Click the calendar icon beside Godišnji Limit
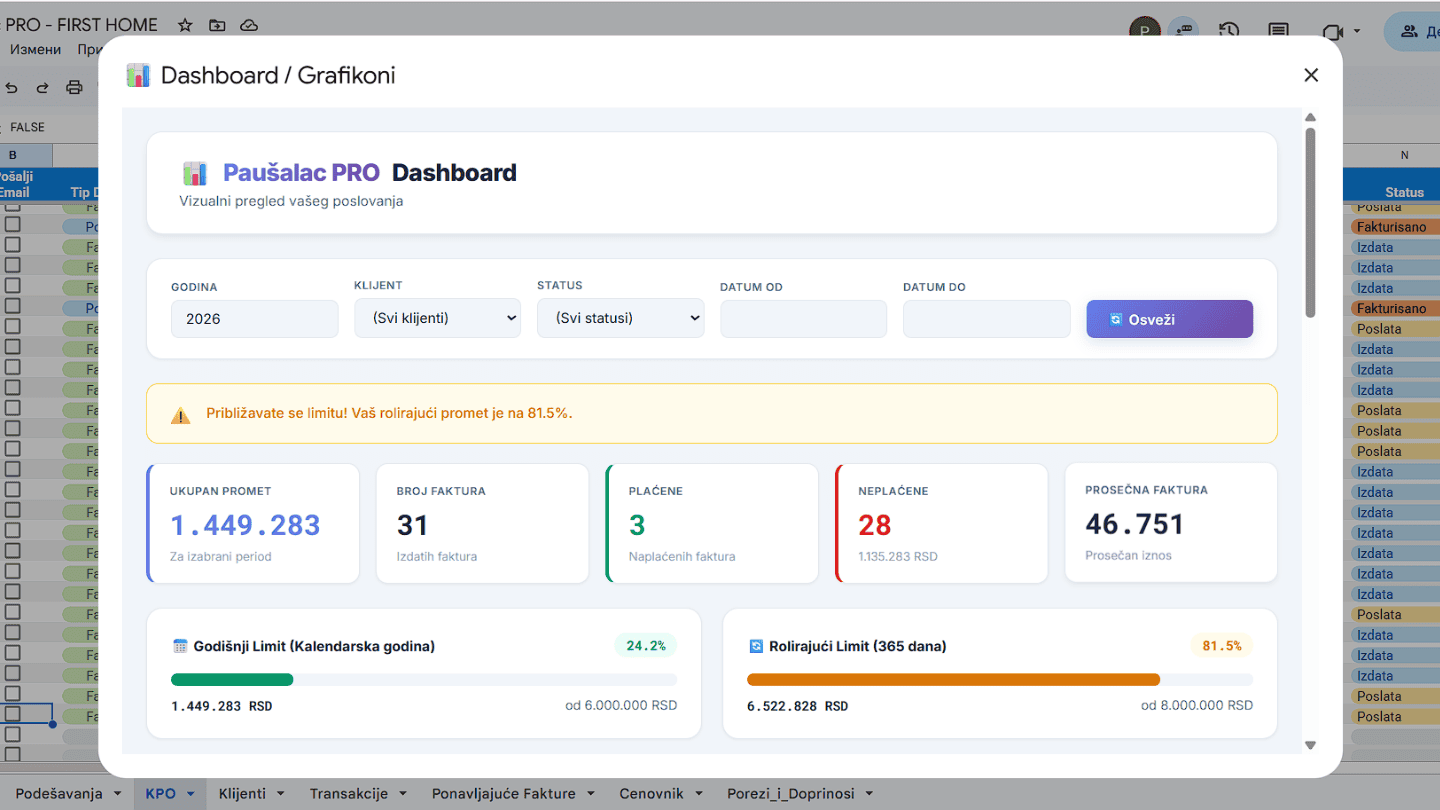This screenshot has height=810, width=1440. (x=180, y=646)
